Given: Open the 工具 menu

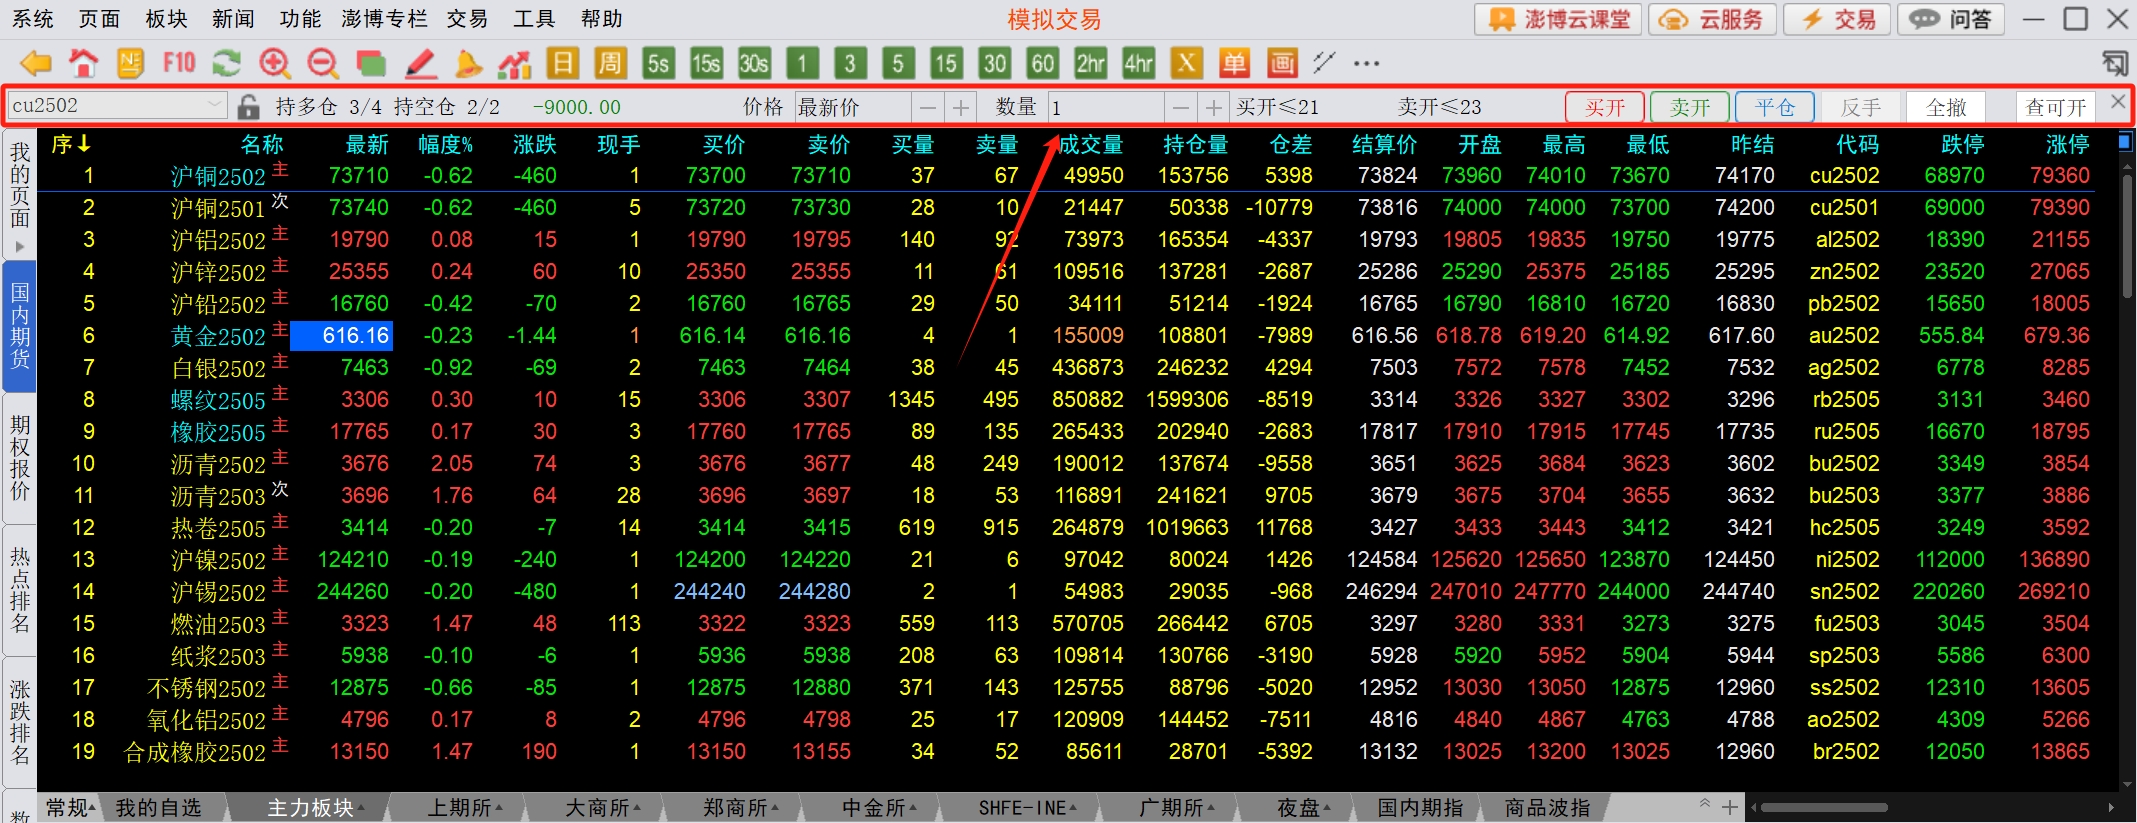Looking at the screenshot, I should [534, 19].
